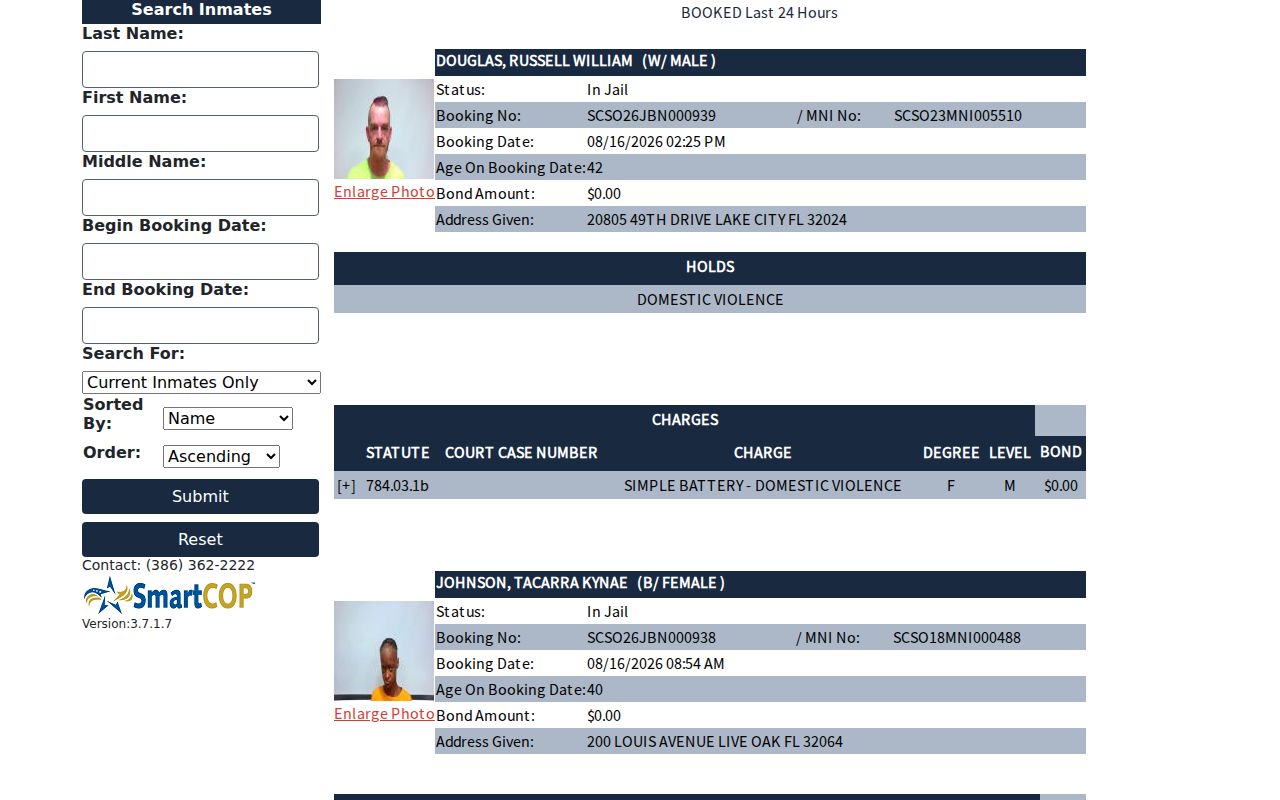Click the HOLDS section header
The width and height of the screenshot is (1280, 800).
(x=710, y=267)
